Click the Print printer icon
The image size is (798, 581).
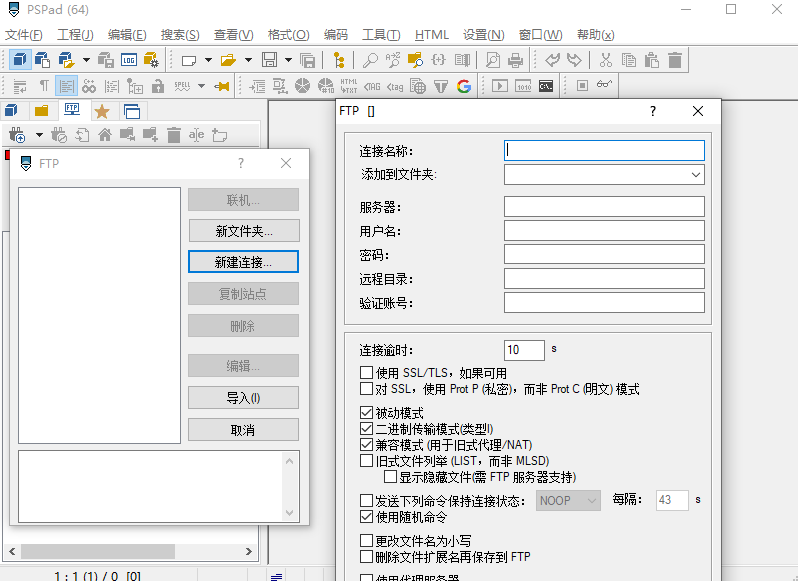tap(516, 60)
